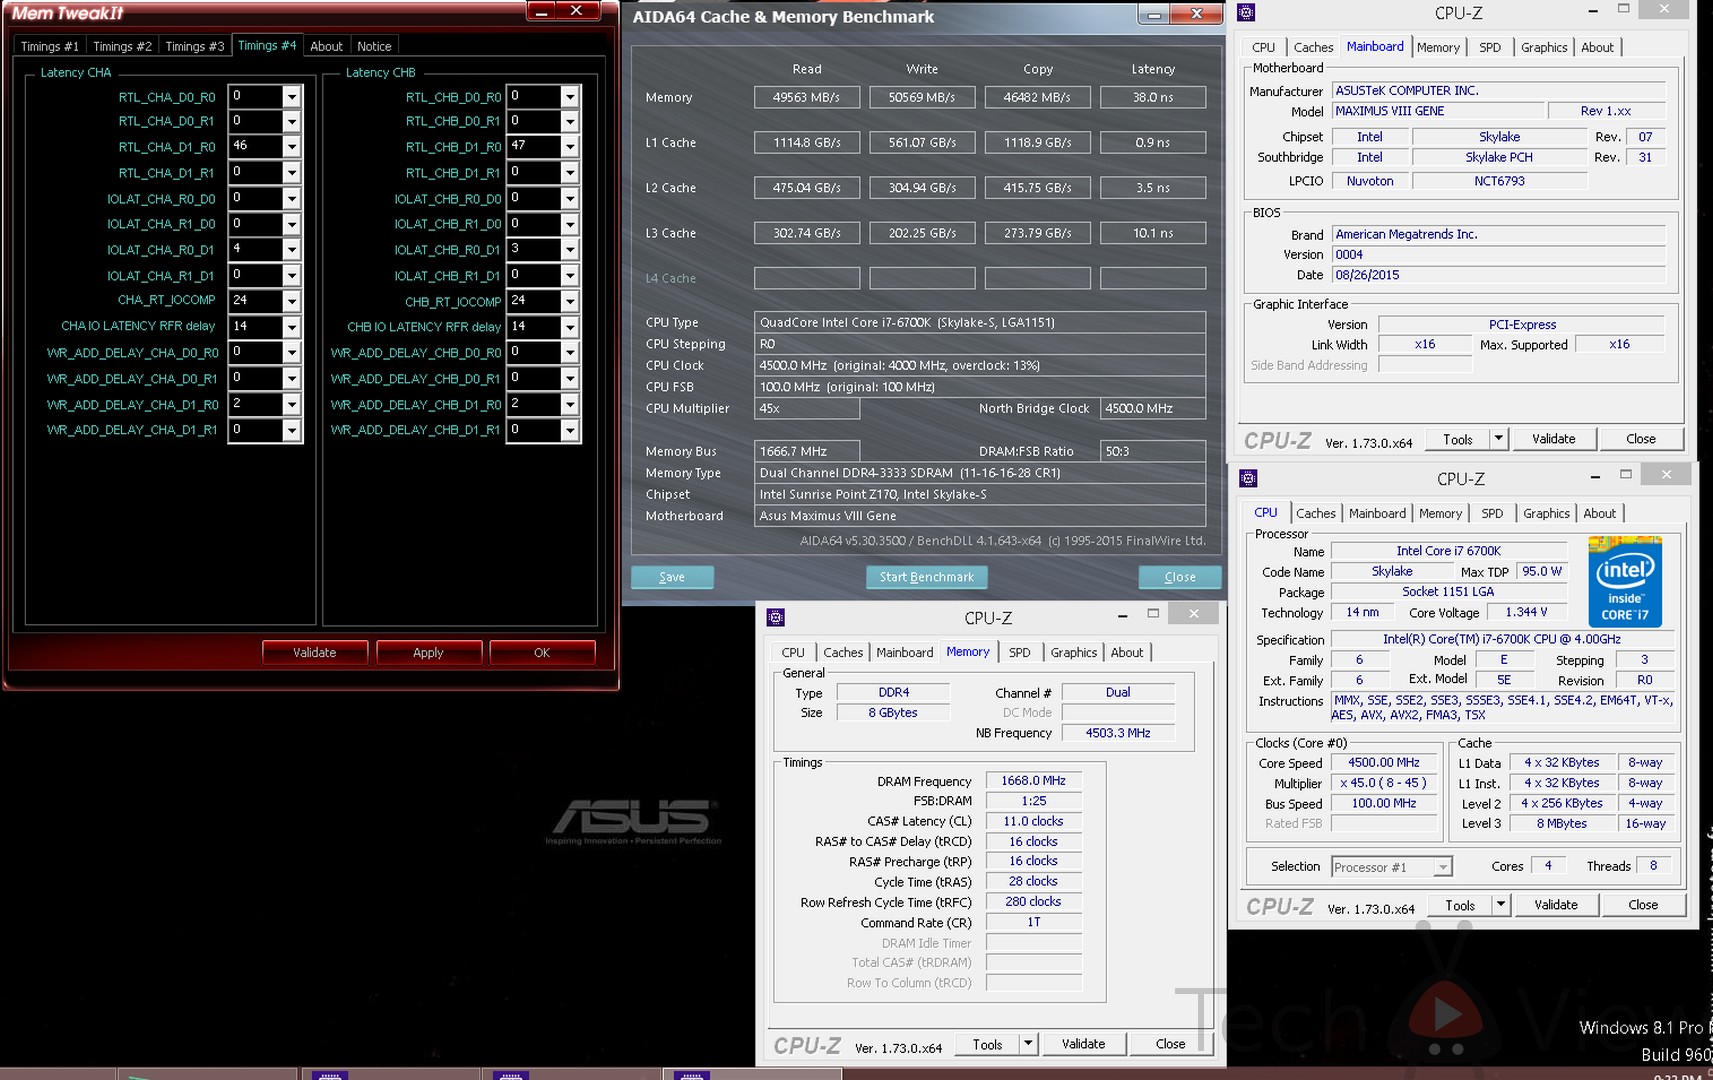
Task: Open the About tab in Mem TweakIt
Action: pyautogui.click(x=326, y=46)
